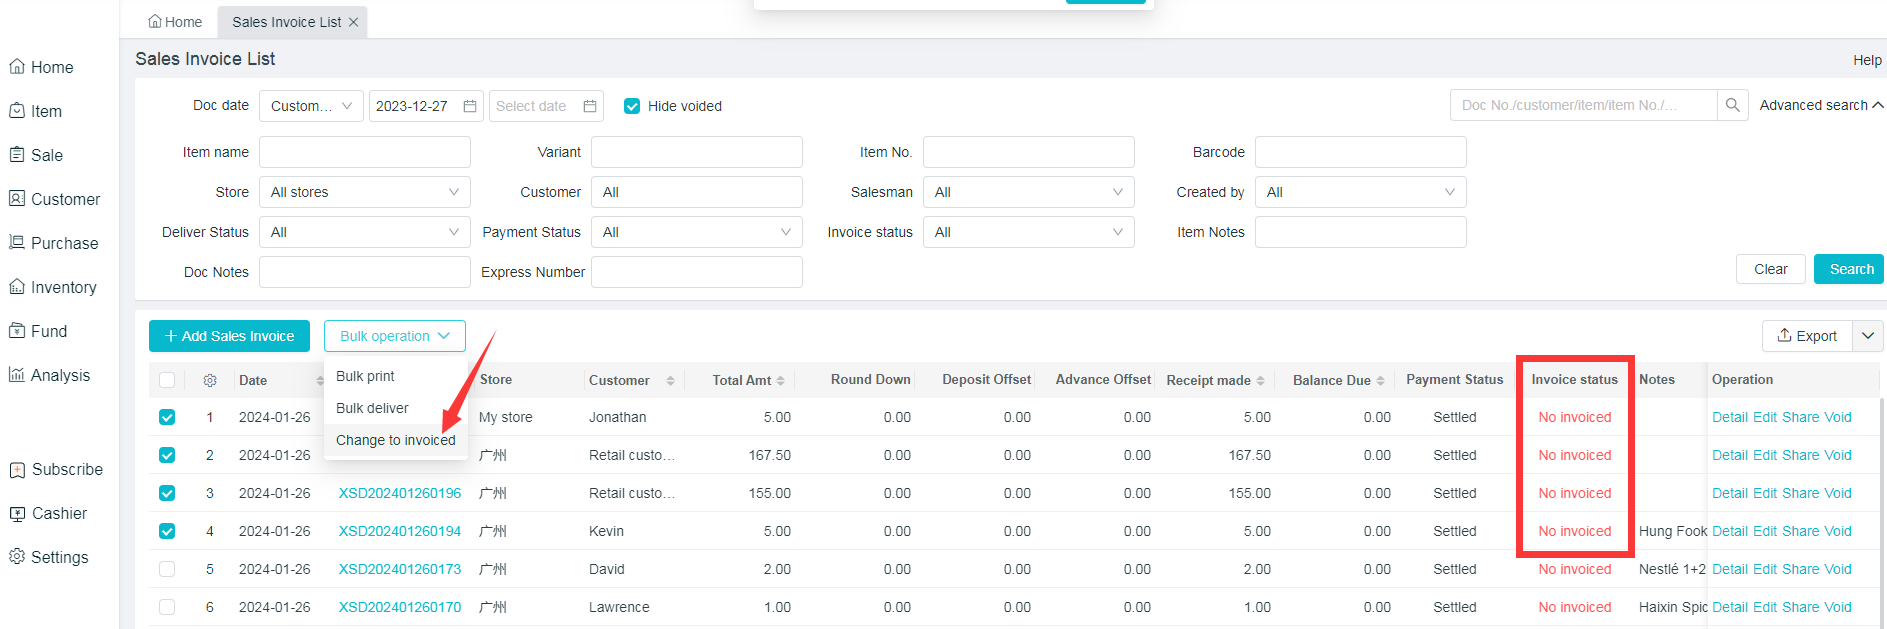Go to Cashier in the sidebar
Image resolution: width=1887 pixels, height=629 pixels.
pyautogui.click(x=59, y=513)
